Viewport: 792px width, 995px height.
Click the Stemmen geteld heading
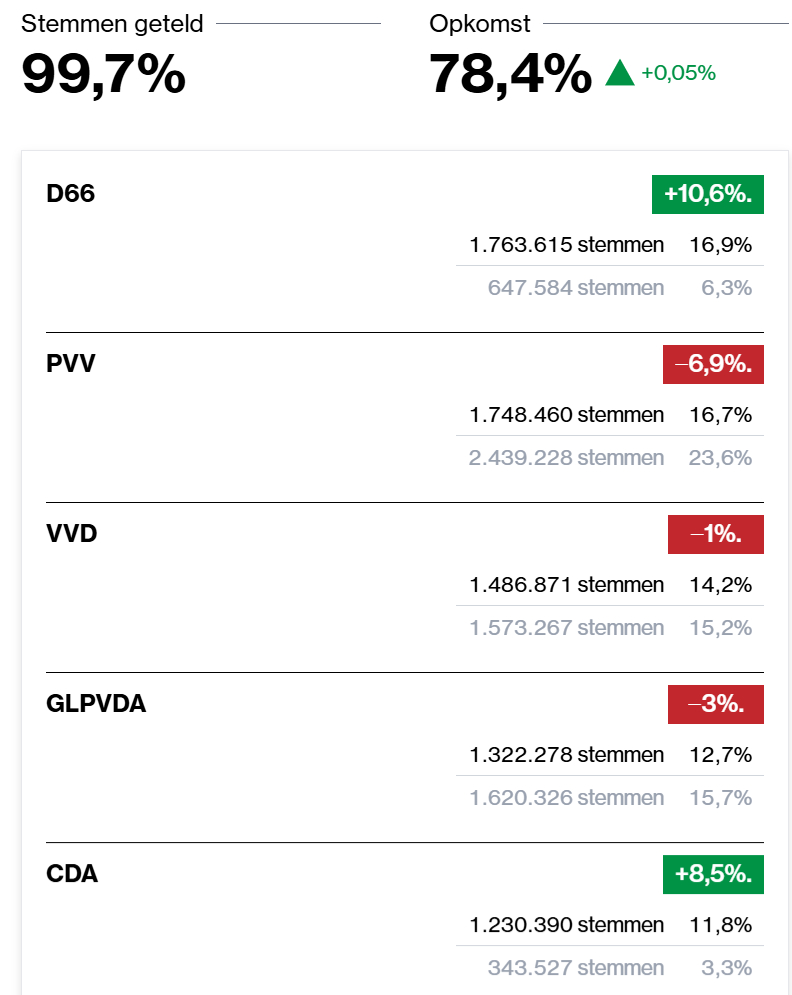(x=112, y=24)
